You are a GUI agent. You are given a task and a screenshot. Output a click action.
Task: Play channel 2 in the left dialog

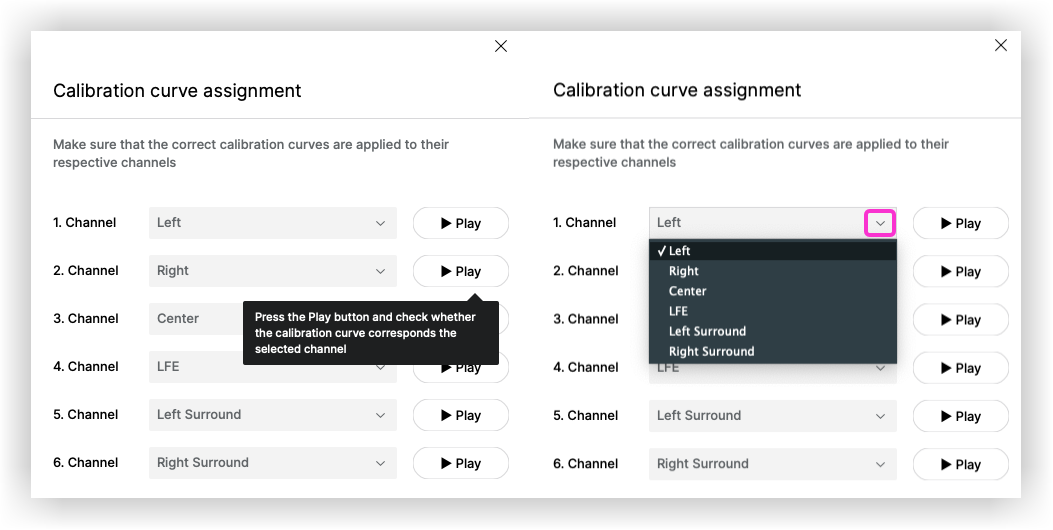click(x=461, y=271)
